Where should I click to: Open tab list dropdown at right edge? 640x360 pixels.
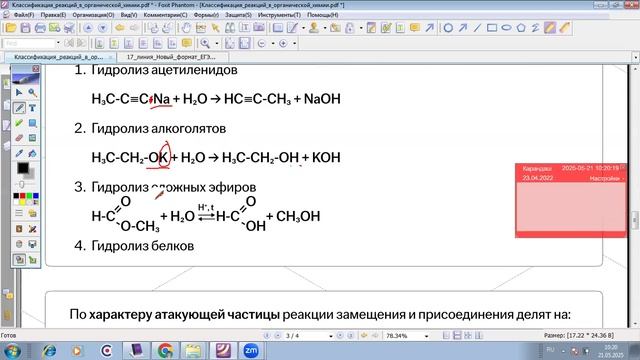(635, 58)
